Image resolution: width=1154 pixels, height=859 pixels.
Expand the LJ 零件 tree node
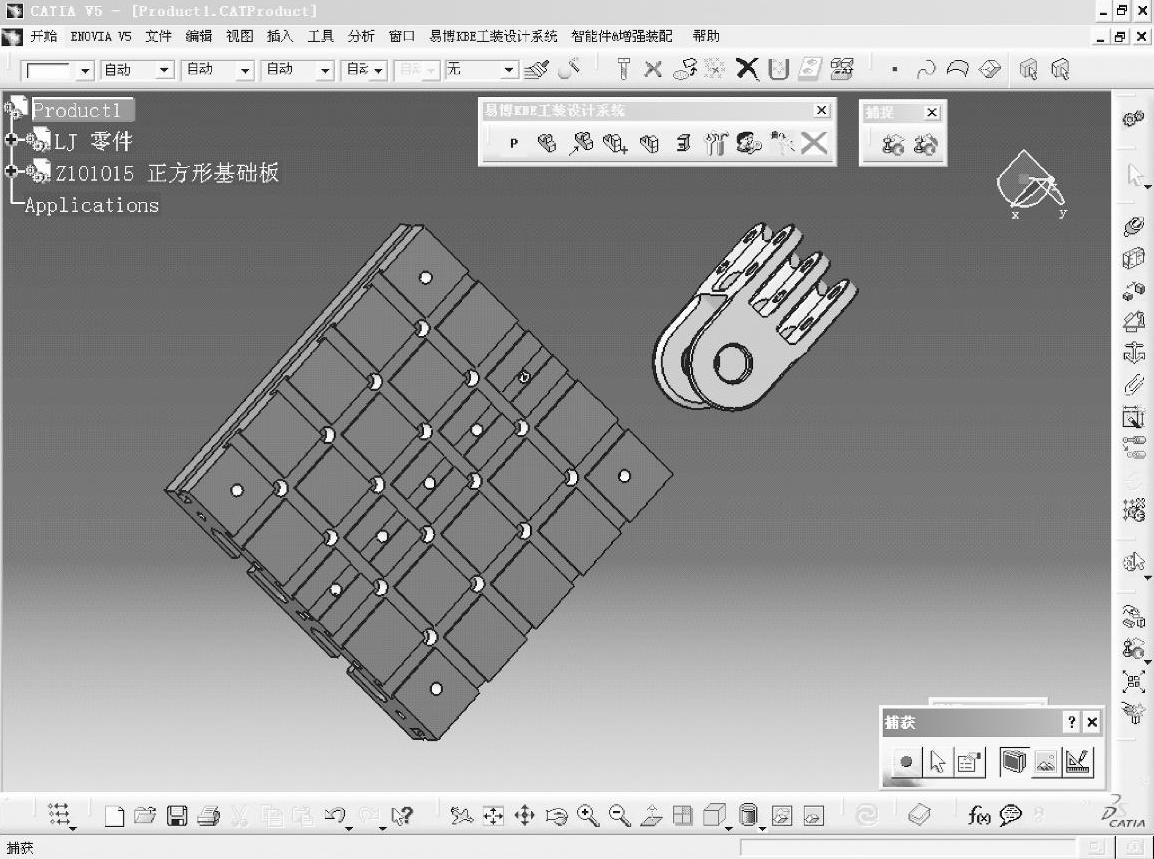pos(11,139)
